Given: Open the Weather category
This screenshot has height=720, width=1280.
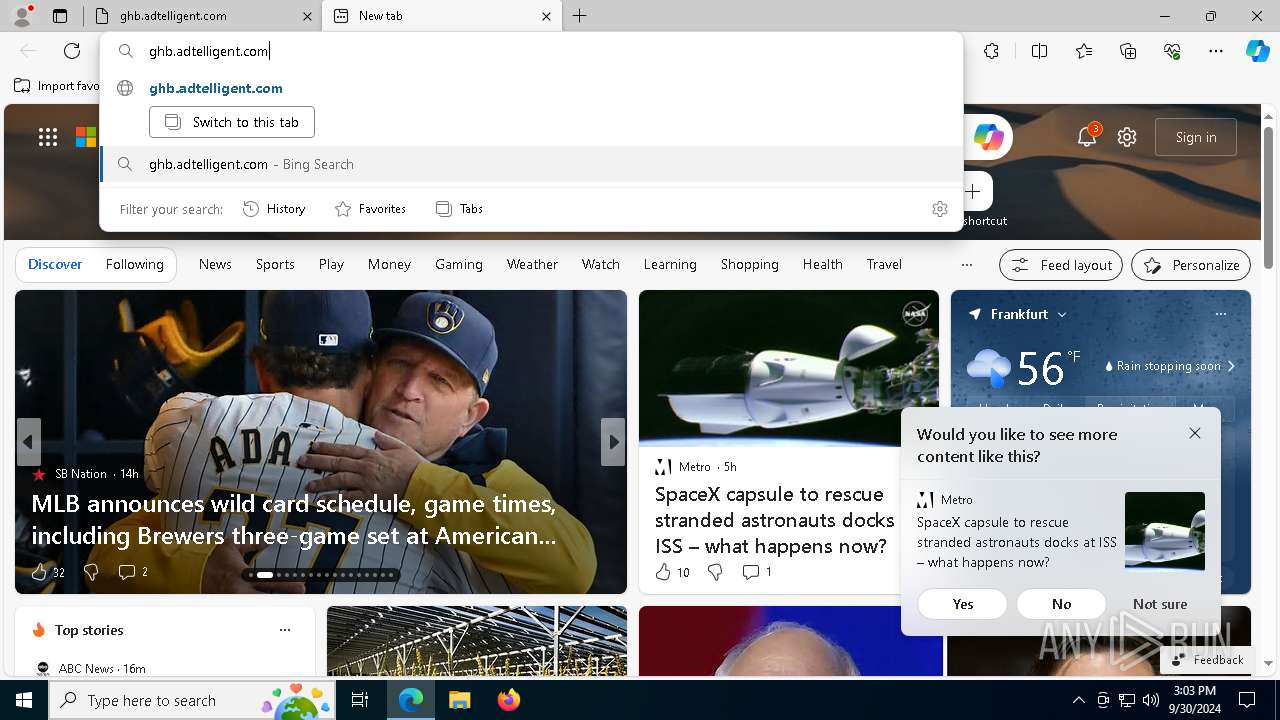Looking at the screenshot, I should coord(532,265).
